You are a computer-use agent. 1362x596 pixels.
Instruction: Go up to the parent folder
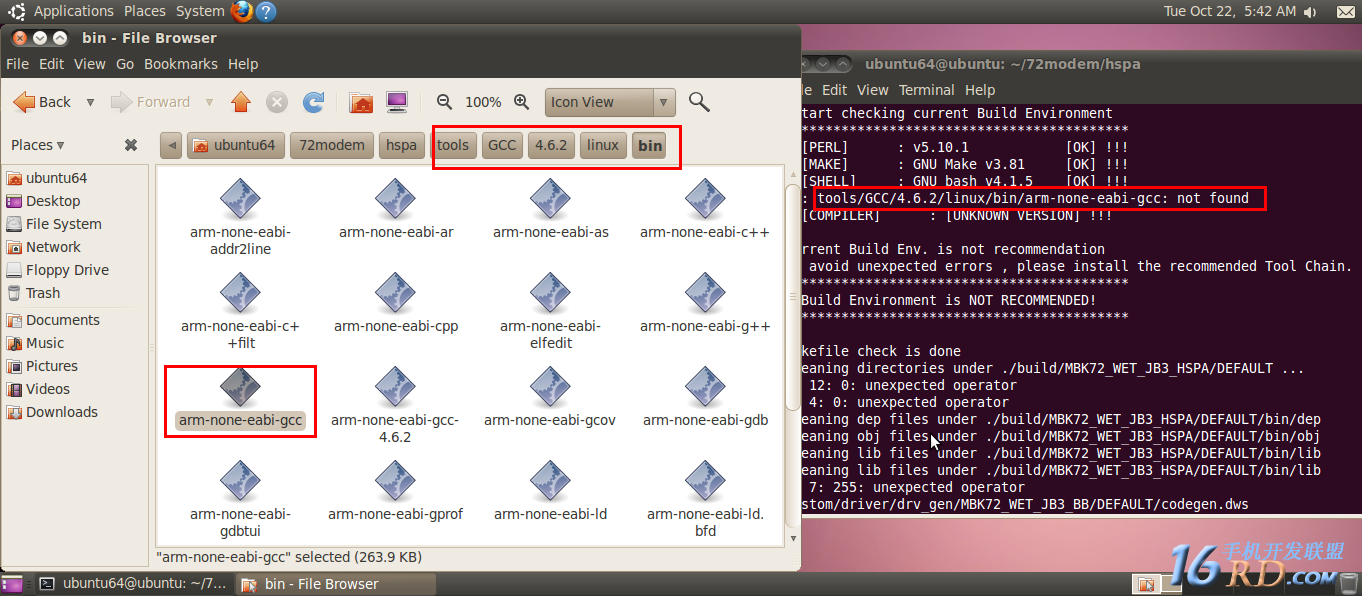pyautogui.click(x=241, y=102)
